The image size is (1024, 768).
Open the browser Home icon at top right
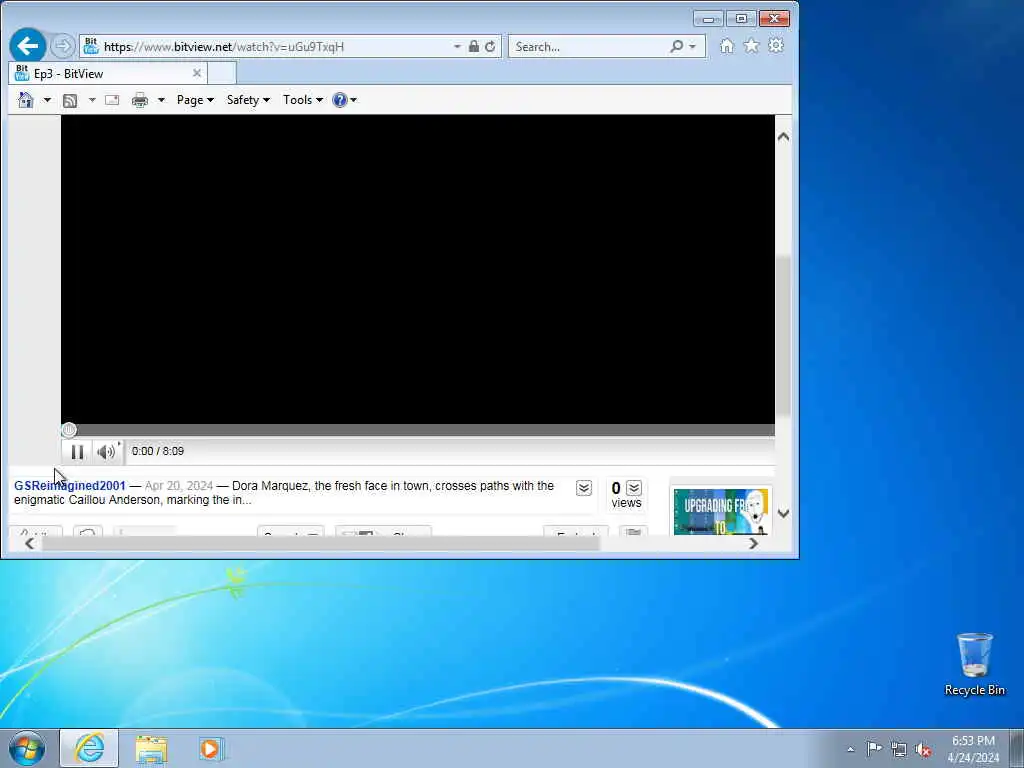pos(726,46)
